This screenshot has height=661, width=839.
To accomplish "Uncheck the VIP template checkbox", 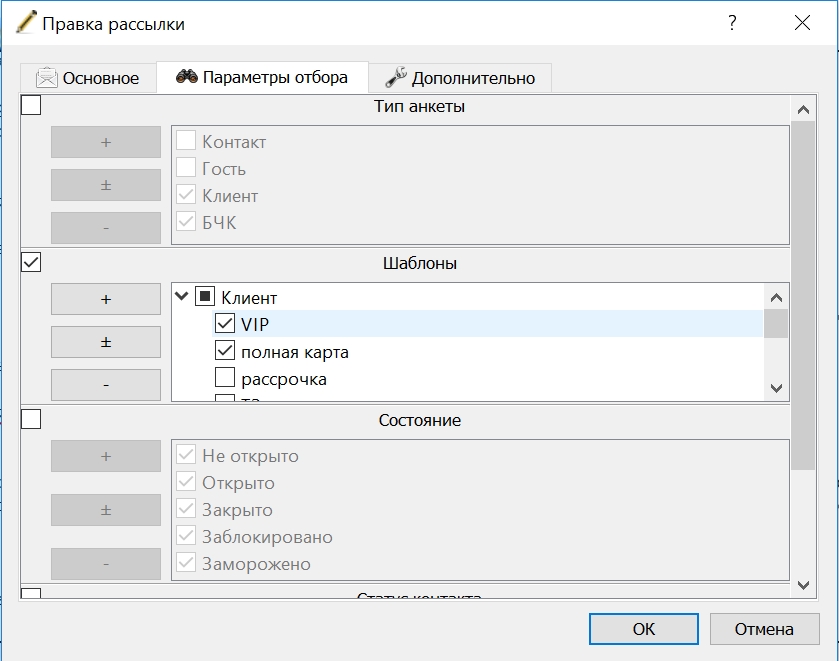I will pos(225,323).
